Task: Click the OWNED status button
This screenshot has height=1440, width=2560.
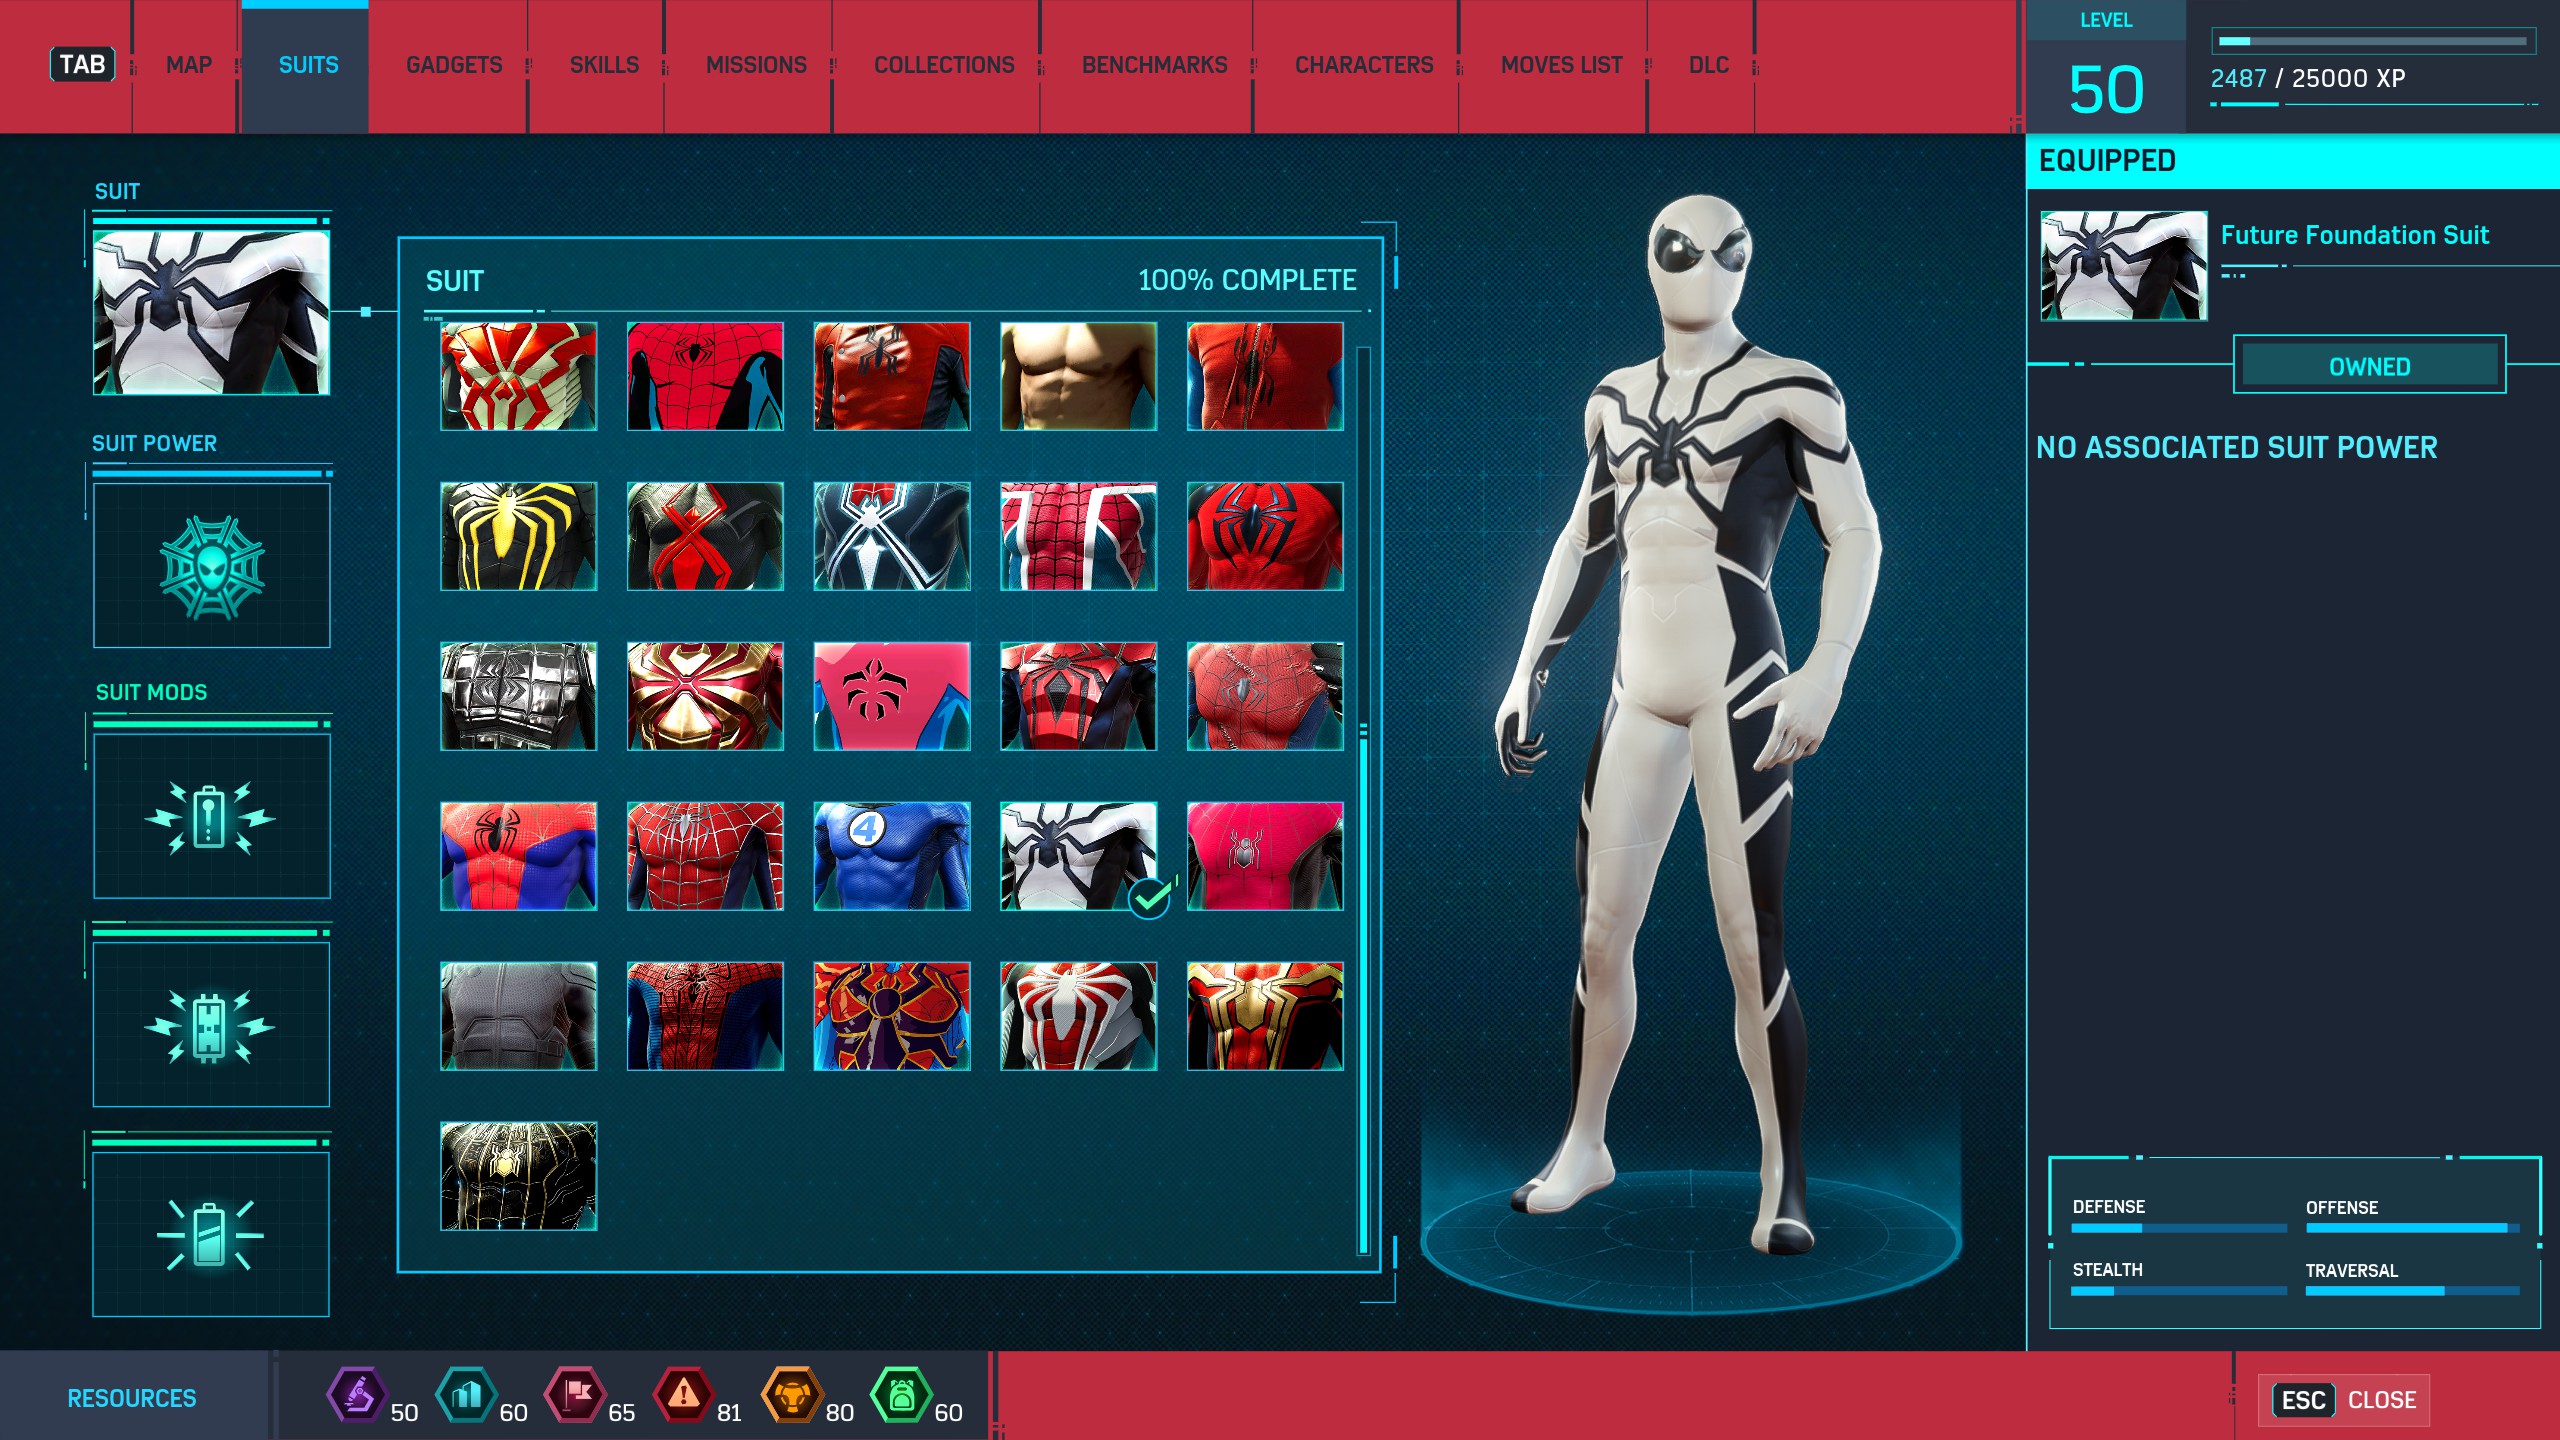Action: (x=2369, y=366)
